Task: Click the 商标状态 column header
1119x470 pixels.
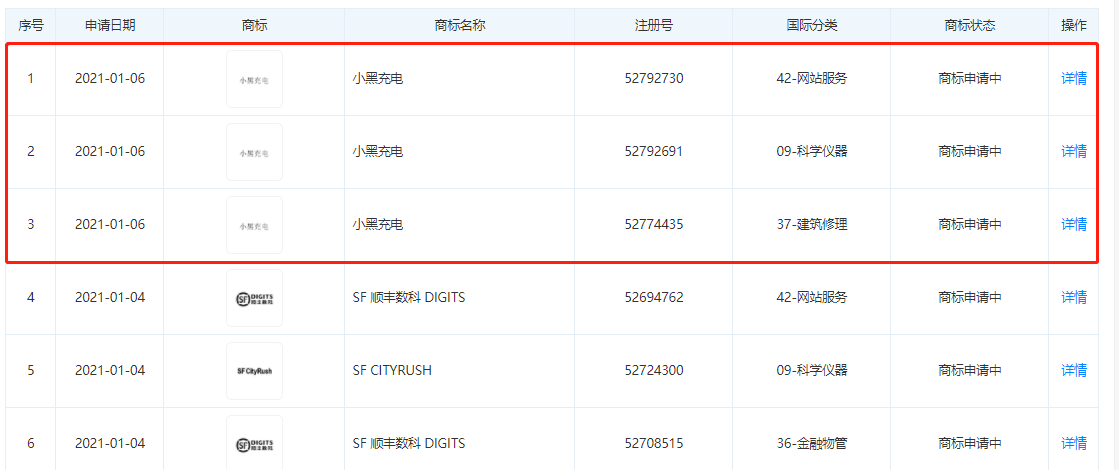Action: [x=969, y=25]
